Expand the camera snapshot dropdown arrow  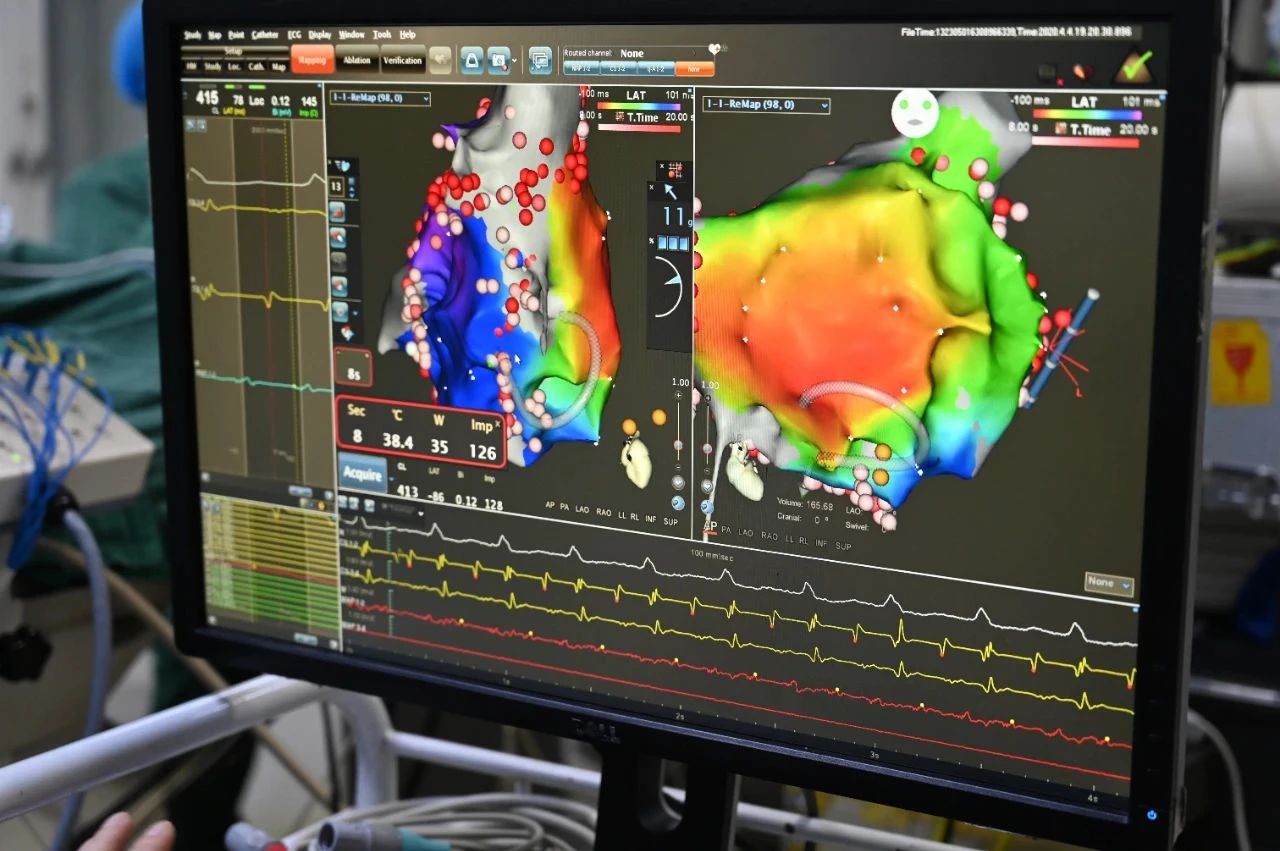[514, 61]
